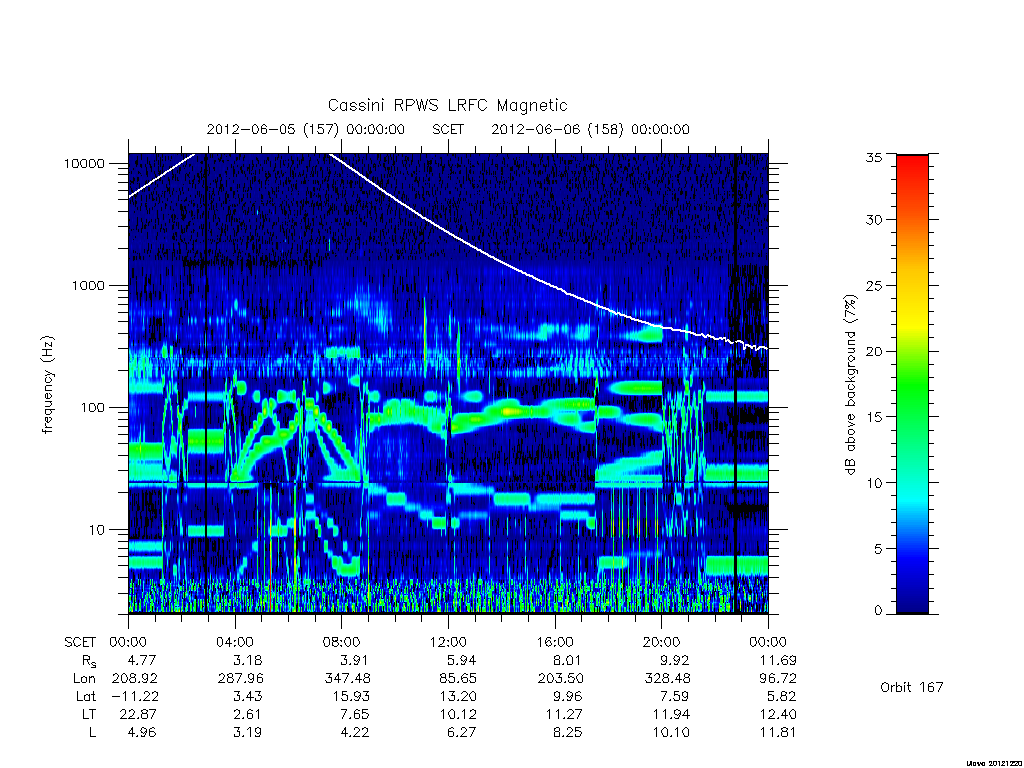Click color bar value 30
This screenshot has width=1024, height=768.
(874, 219)
